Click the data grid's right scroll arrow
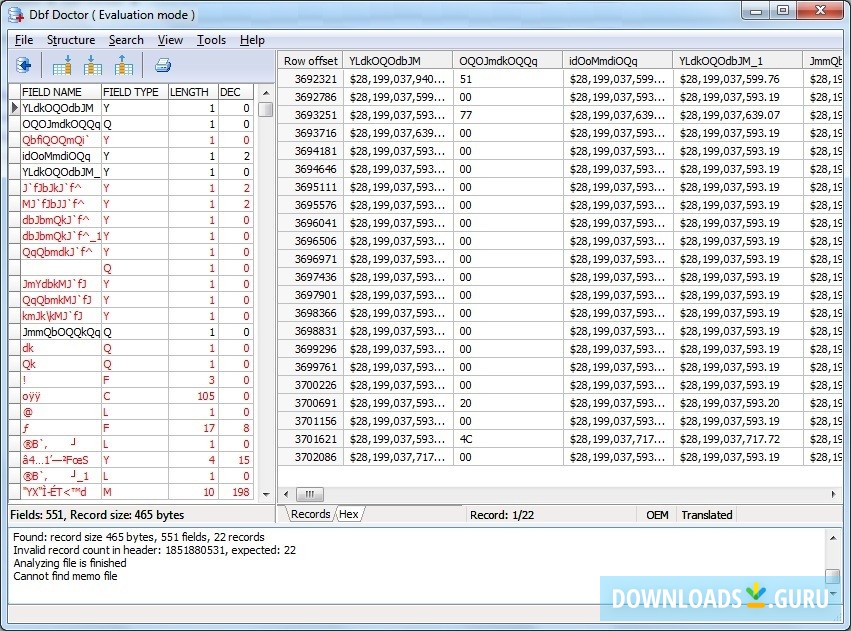 click(834, 494)
